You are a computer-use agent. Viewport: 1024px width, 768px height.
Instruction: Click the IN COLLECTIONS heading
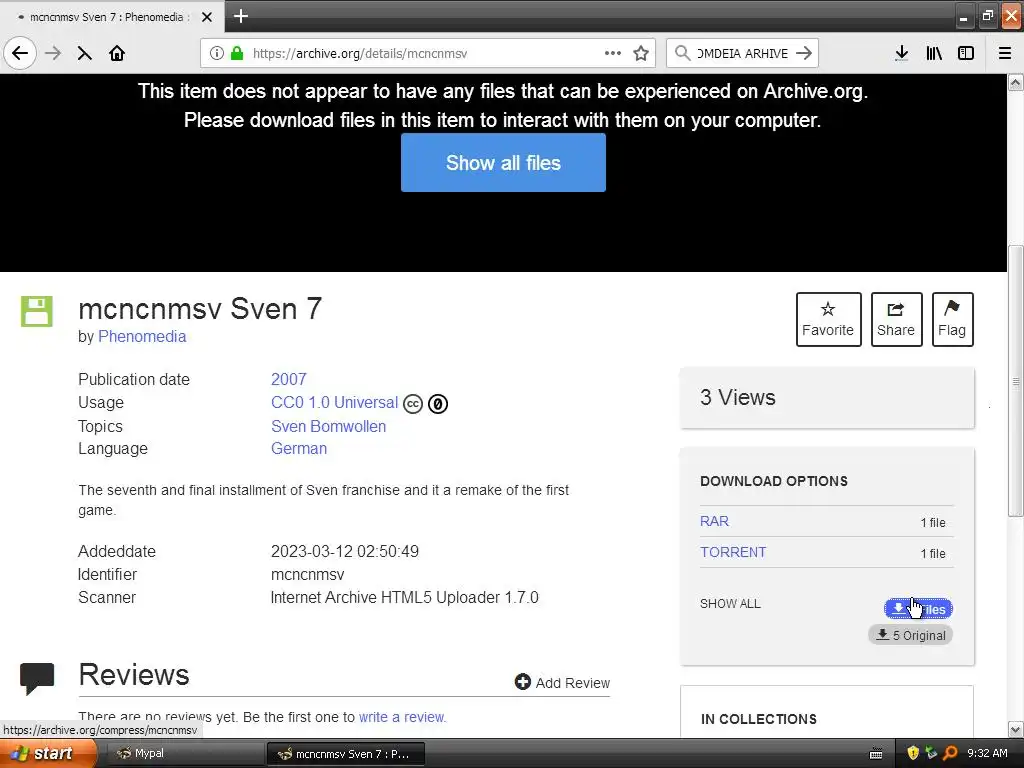coord(758,719)
